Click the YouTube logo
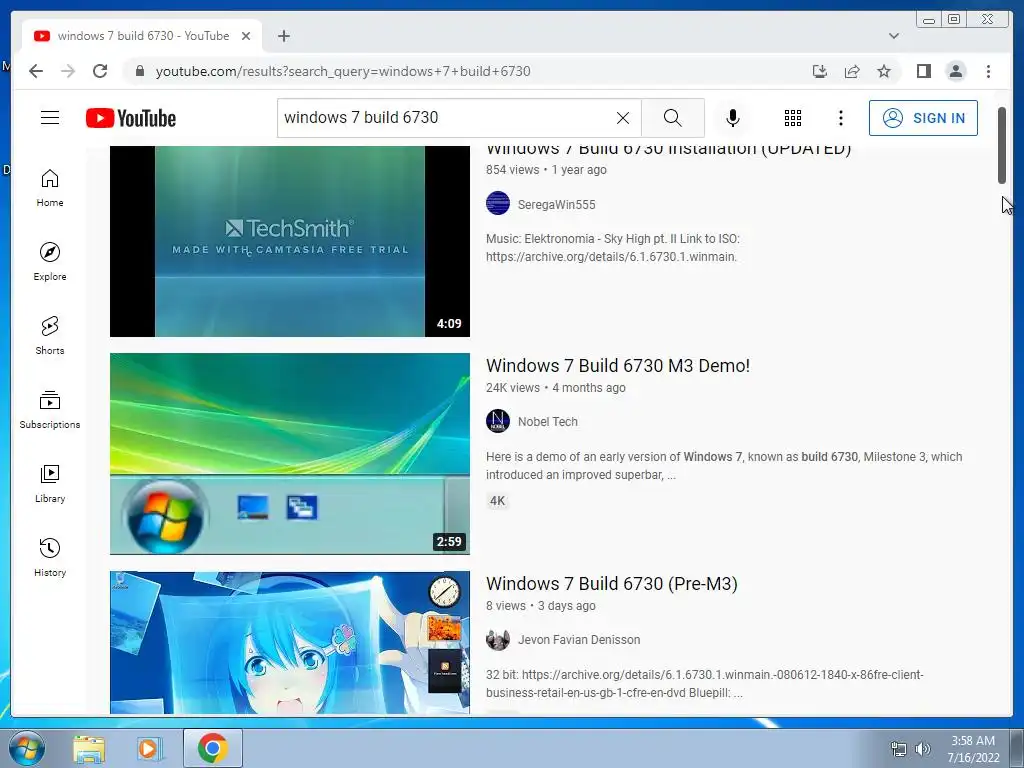Image resolution: width=1024 pixels, height=768 pixels. (x=131, y=118)
